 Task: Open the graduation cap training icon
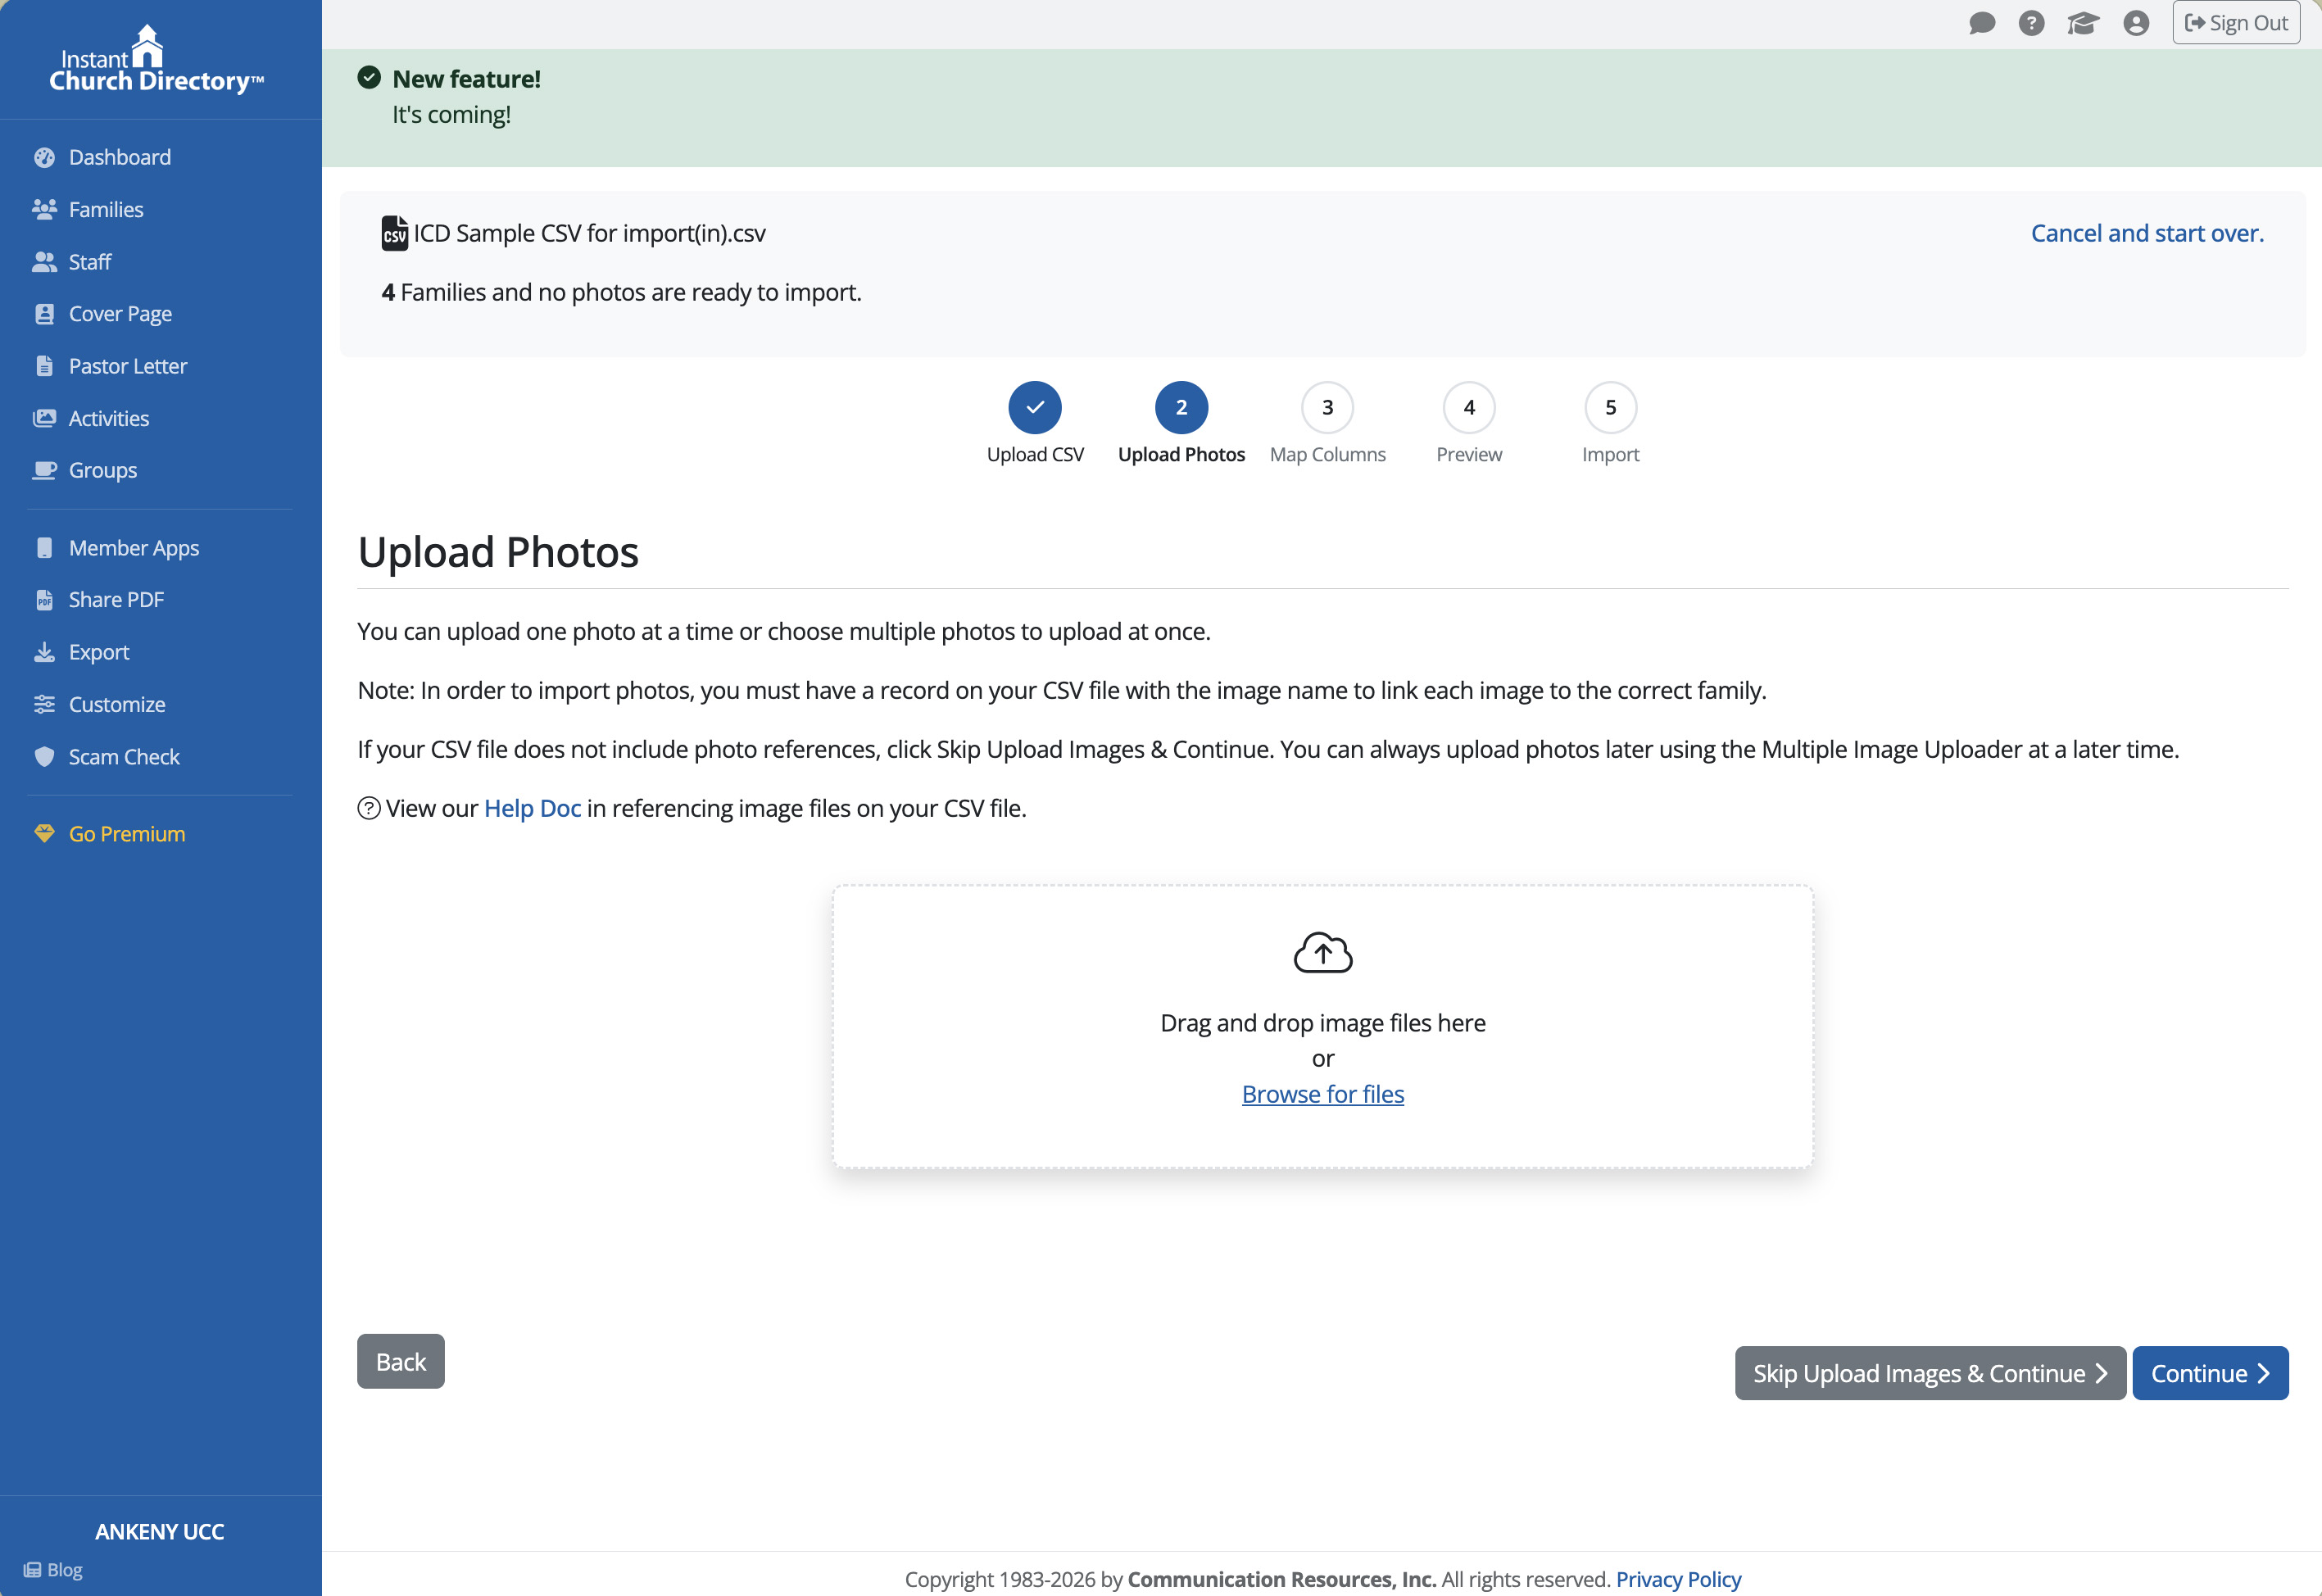(2083, 23)
